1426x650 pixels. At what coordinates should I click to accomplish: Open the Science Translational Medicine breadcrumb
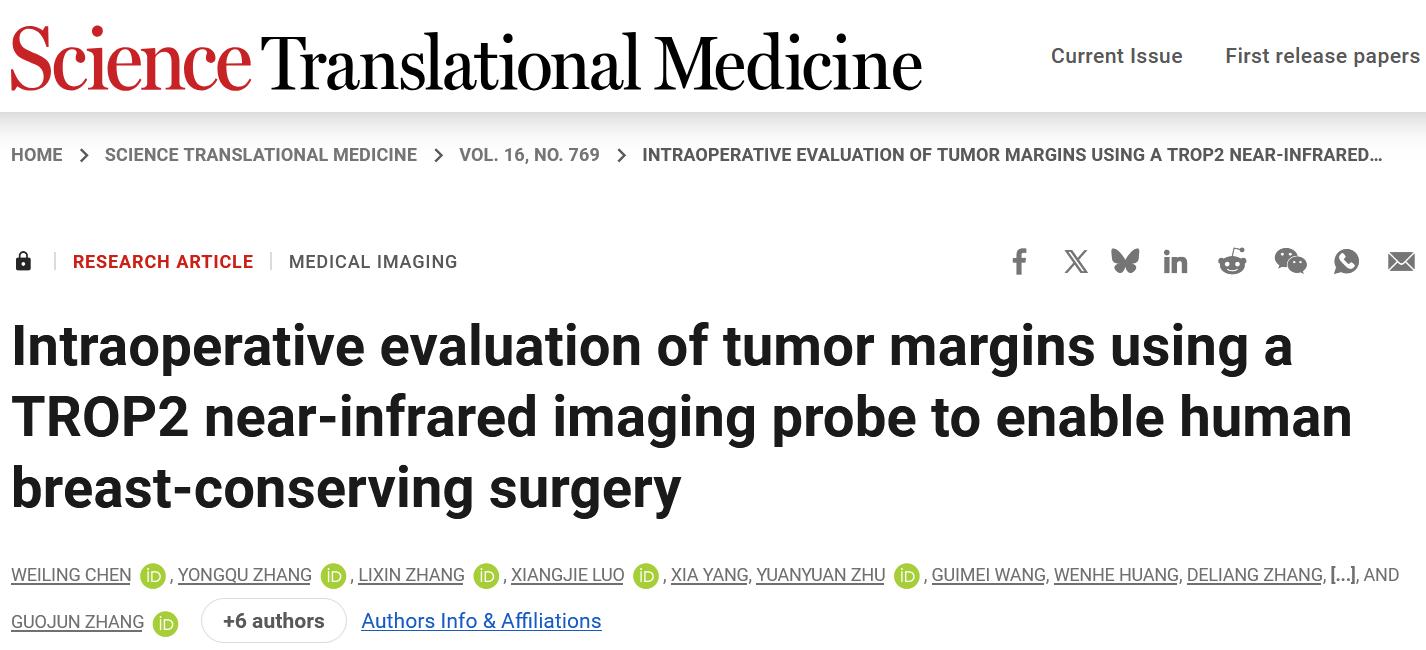click(261, 155)
